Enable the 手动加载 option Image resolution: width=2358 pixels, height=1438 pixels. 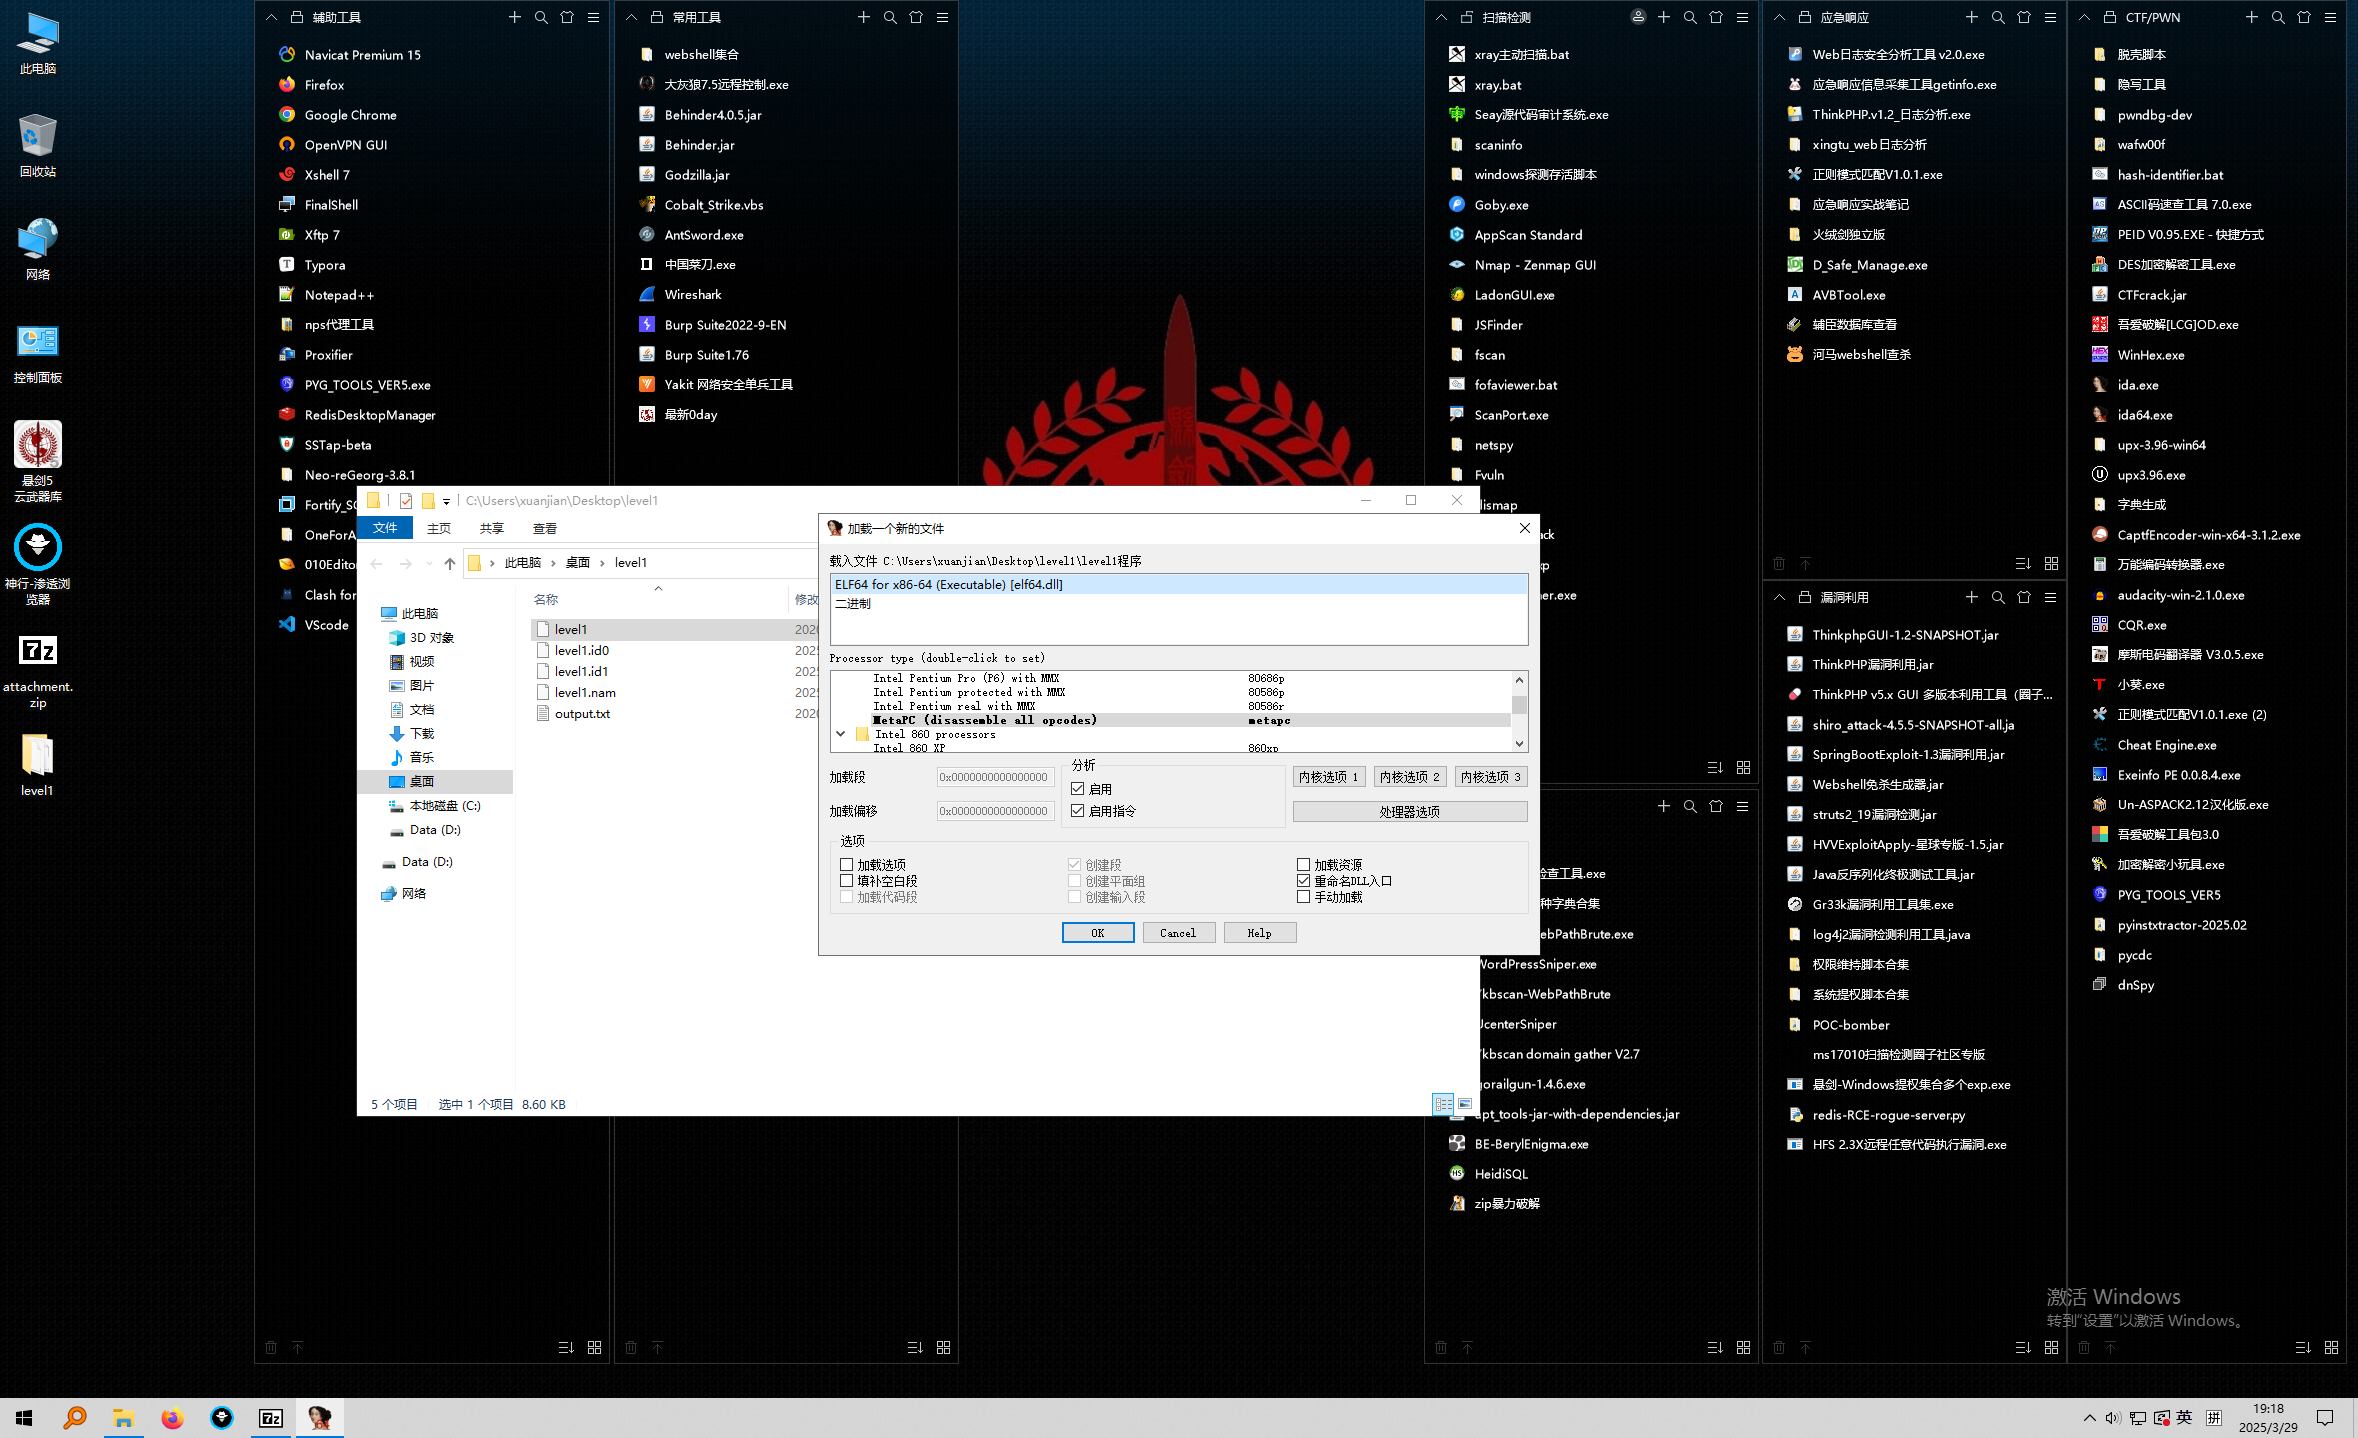(x=1303, y=897)
